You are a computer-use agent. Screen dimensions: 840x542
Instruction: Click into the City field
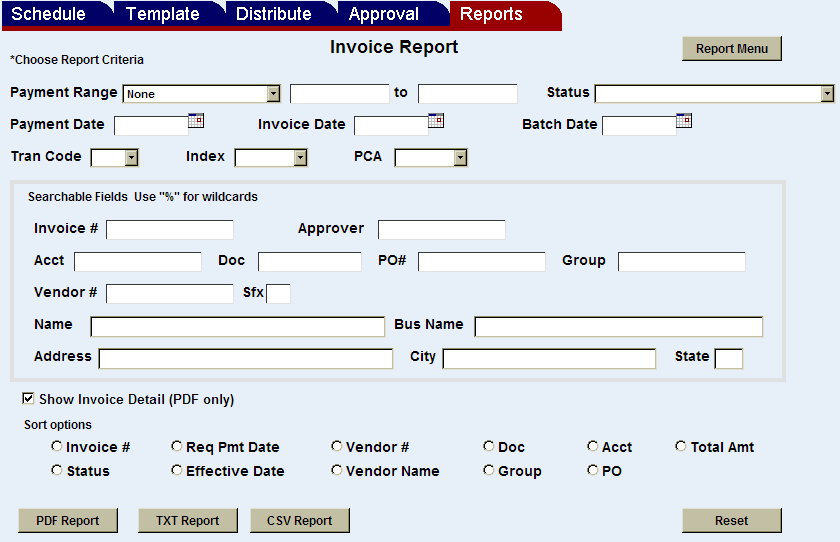549,359
